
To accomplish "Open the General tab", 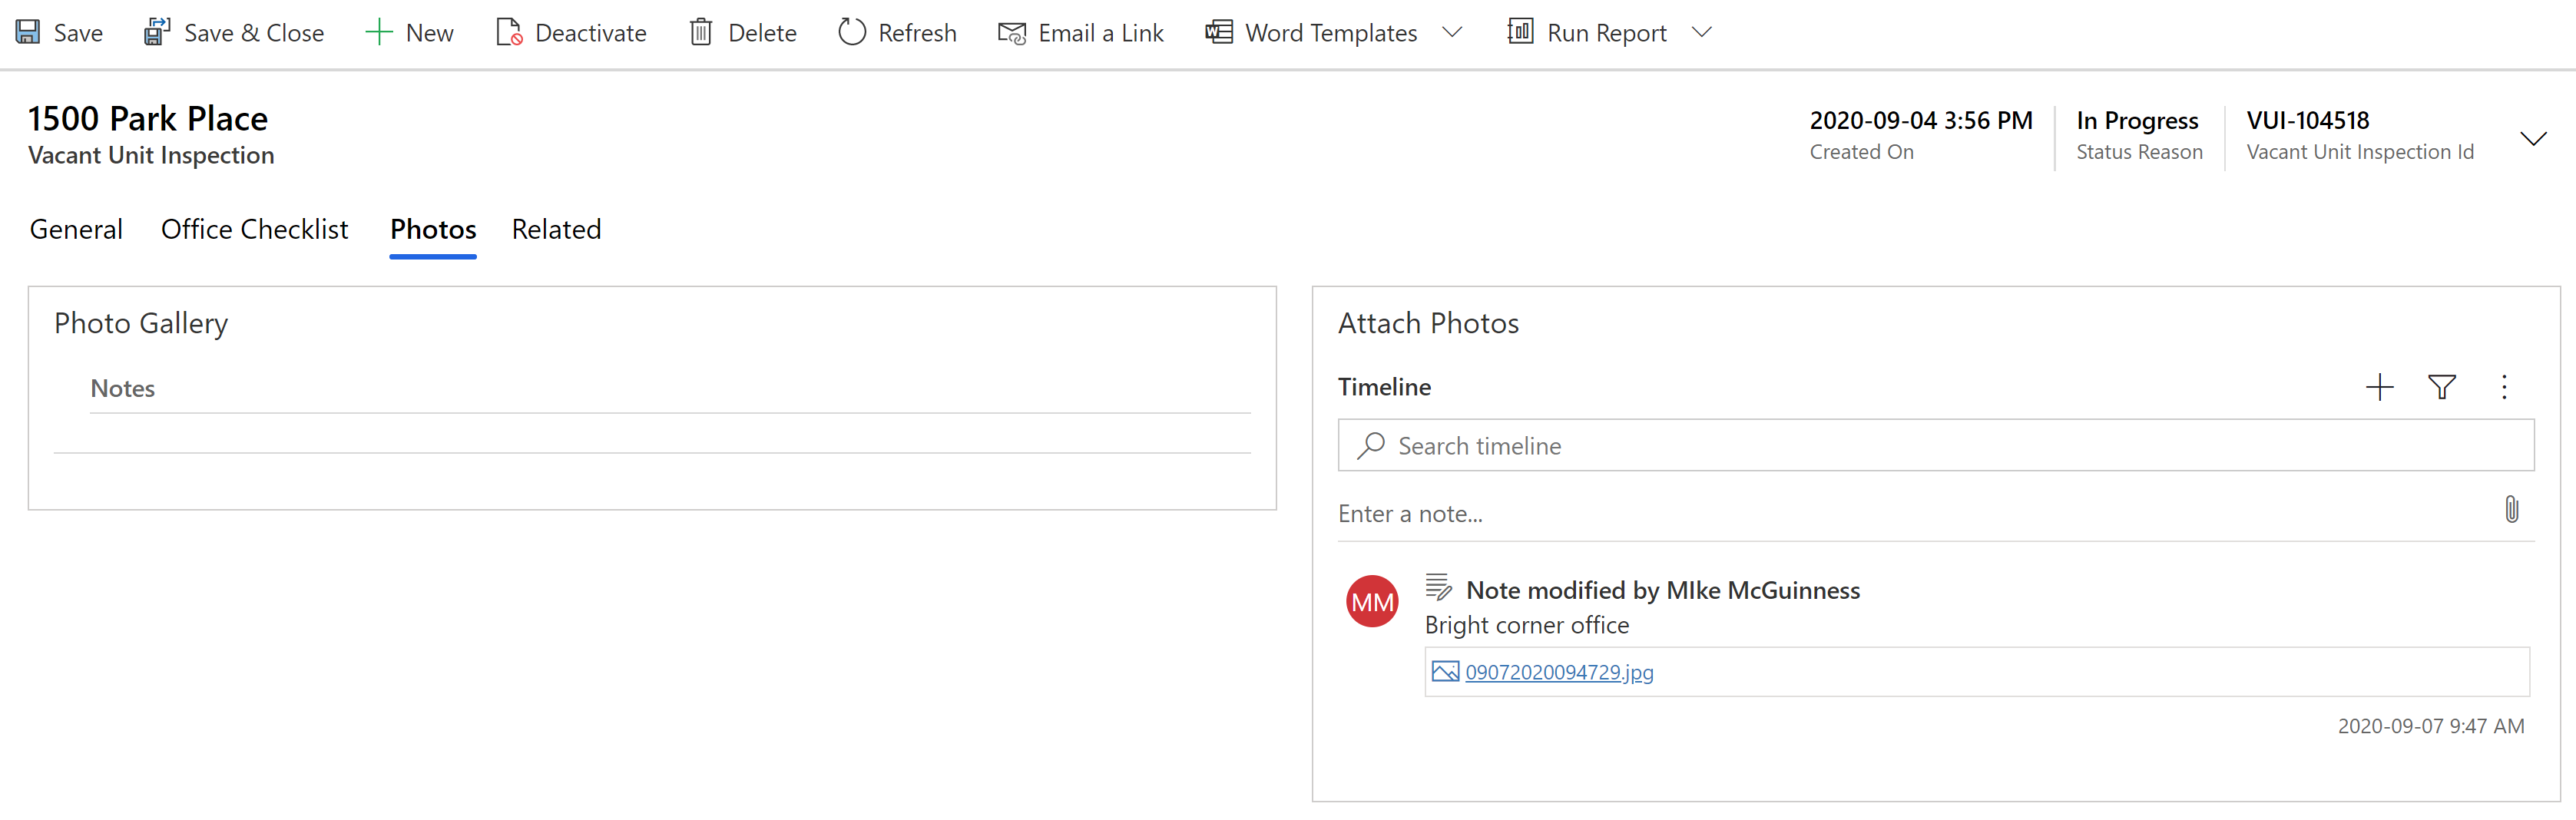I will [x=76, y=229].
